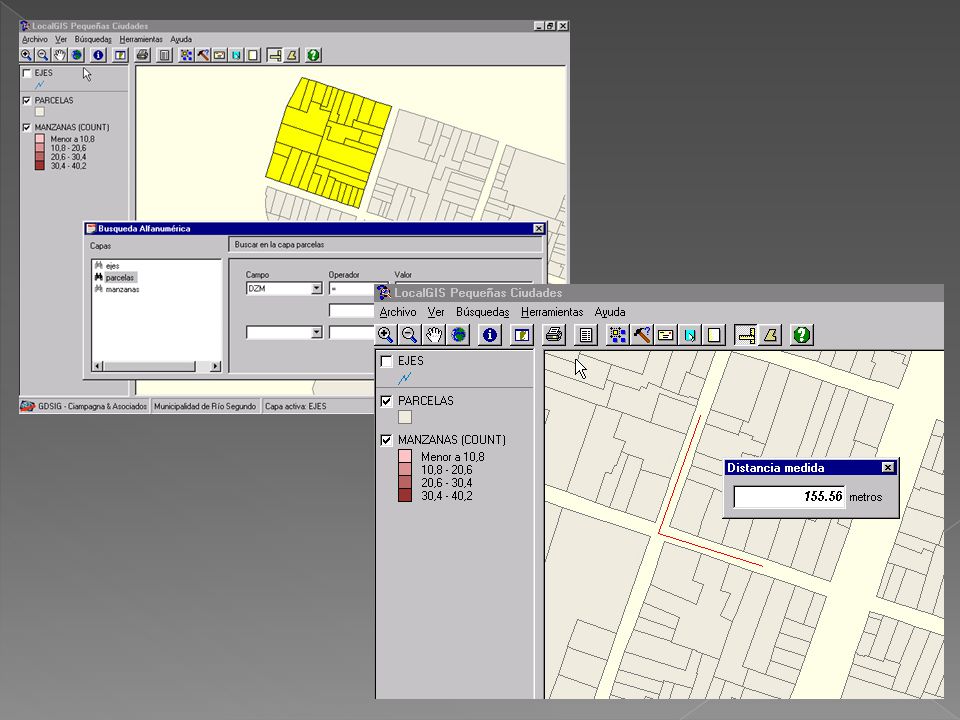The height and width of the screenshot is (720, 960).
Task: Open Herramientas menu in front LocalGIS window
Action: coord(552,312)
